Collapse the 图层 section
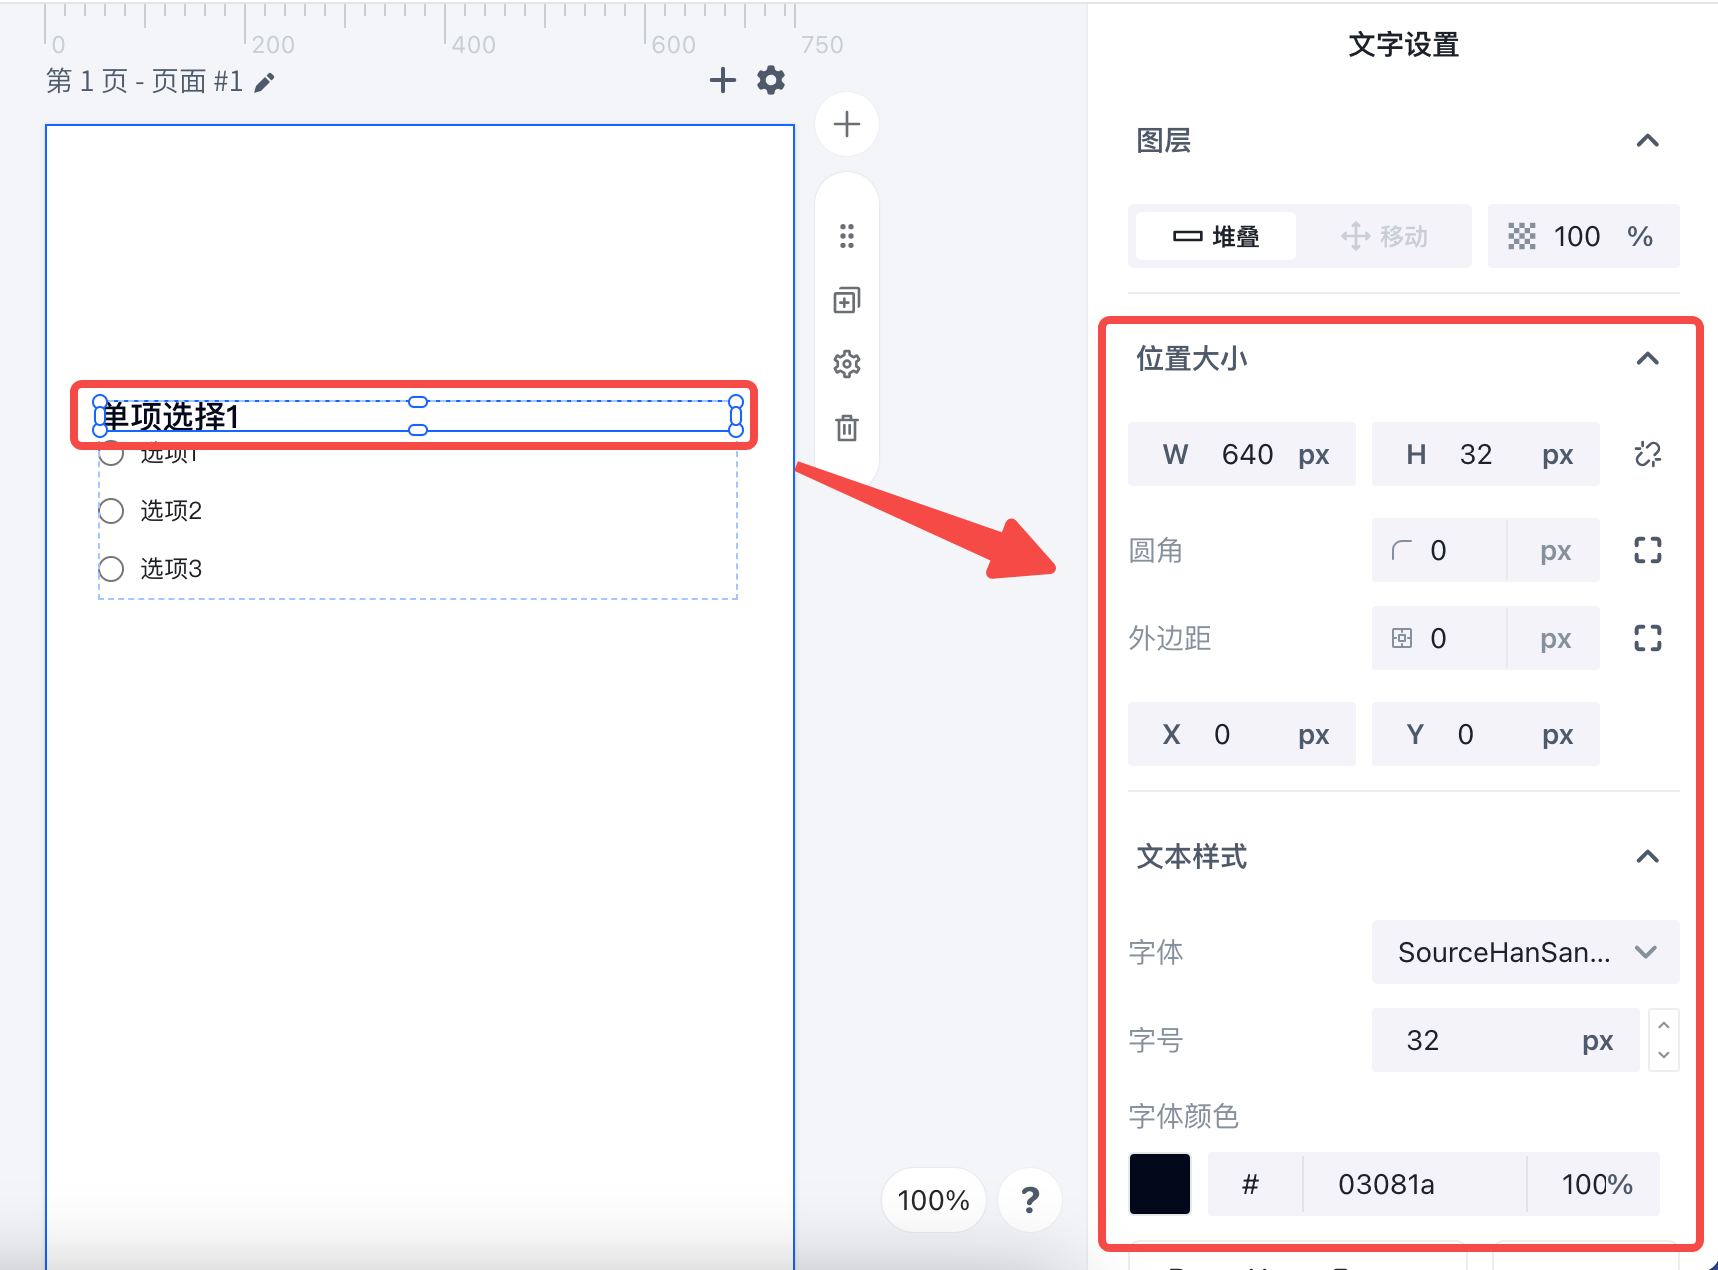The width and height of the screenshot is (1718, 1270). pos(1648,141)
